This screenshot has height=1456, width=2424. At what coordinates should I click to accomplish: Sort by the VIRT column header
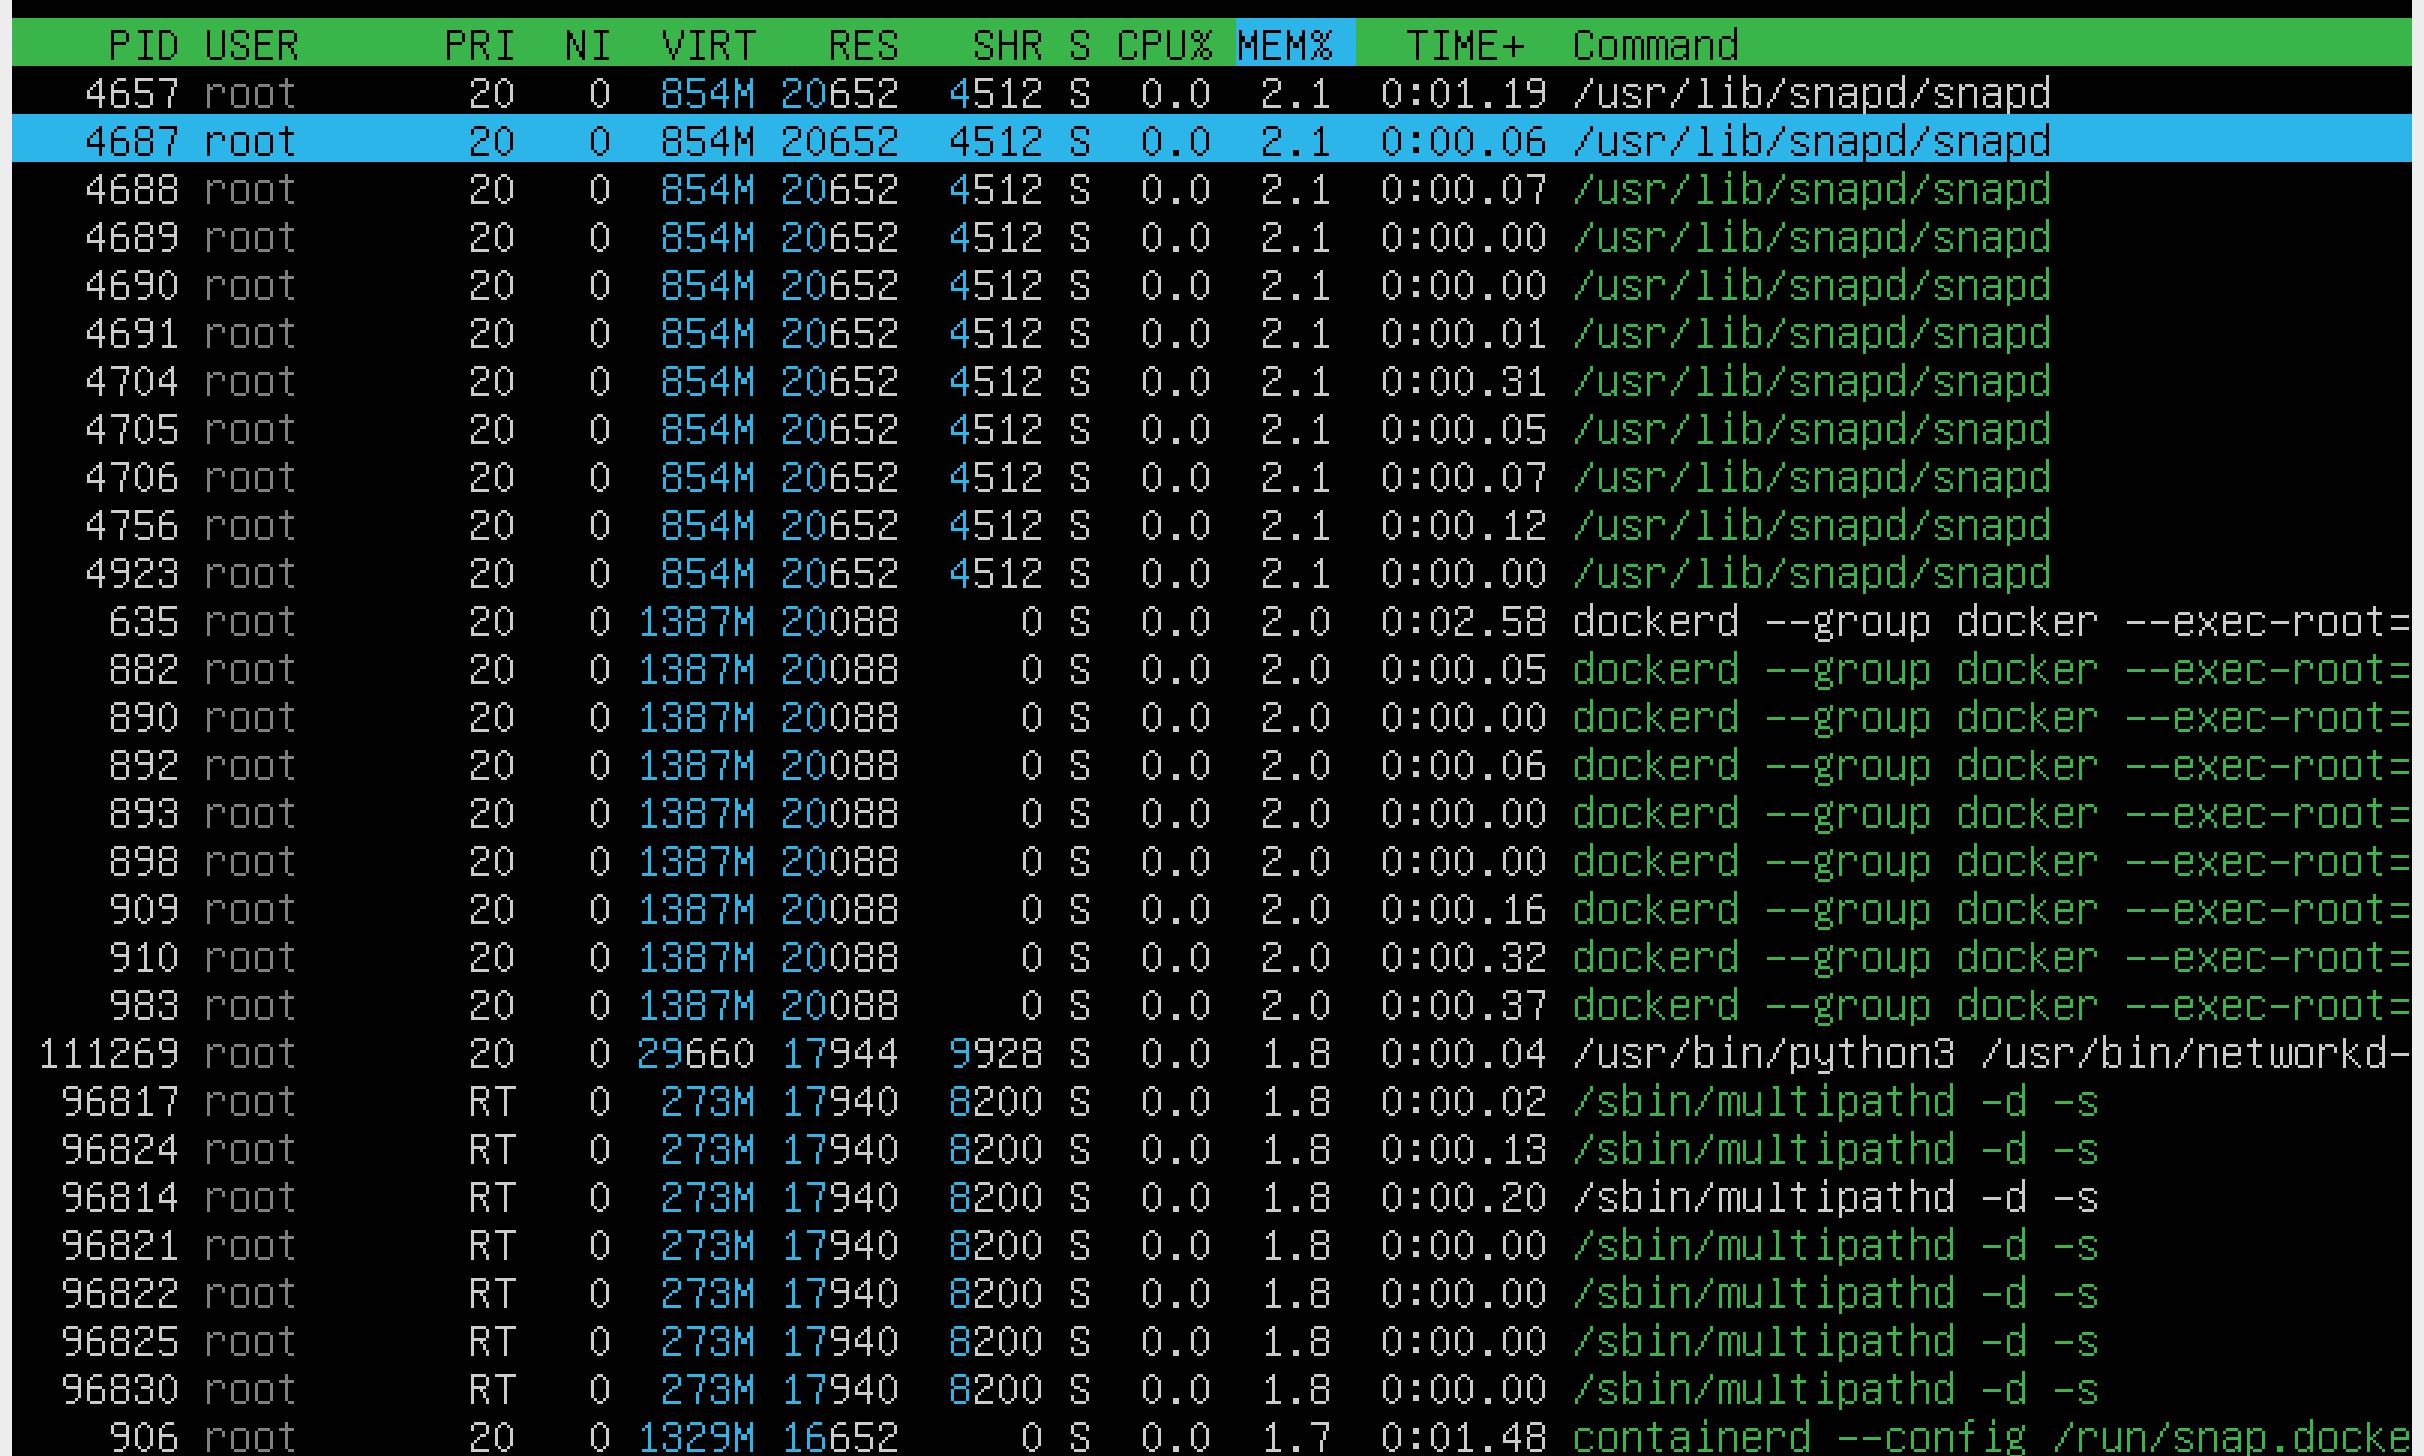tap(708, 45)
